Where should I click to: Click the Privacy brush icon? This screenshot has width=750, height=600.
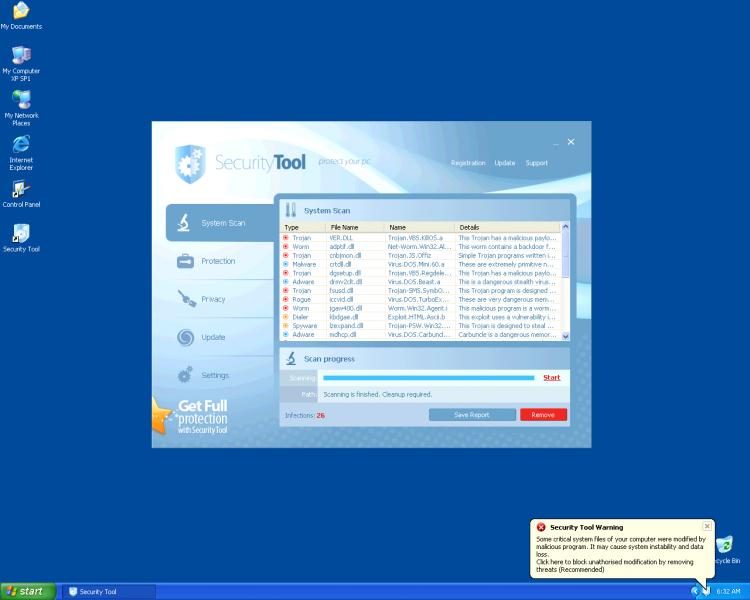pos(187,299)
